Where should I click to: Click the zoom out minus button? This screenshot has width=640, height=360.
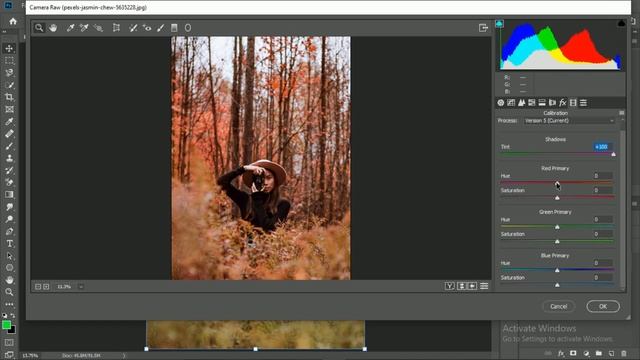(x=38, y=287)
